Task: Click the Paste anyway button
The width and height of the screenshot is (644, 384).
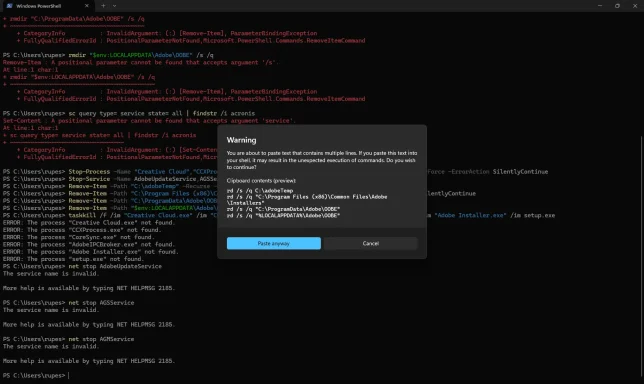Action: click(x=274, y=243)
